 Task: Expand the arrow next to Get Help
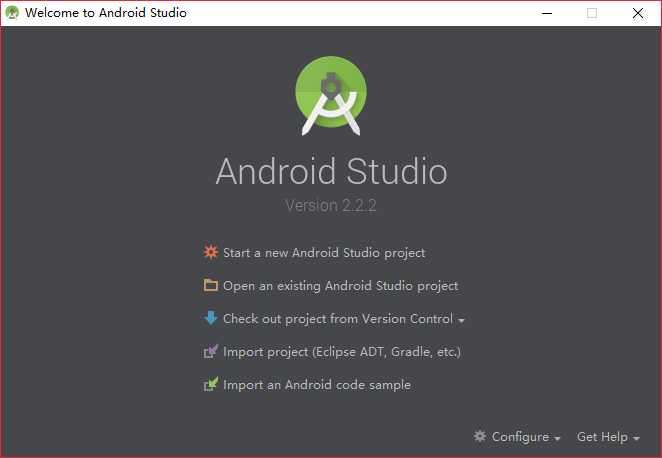(x=636, y=439)
